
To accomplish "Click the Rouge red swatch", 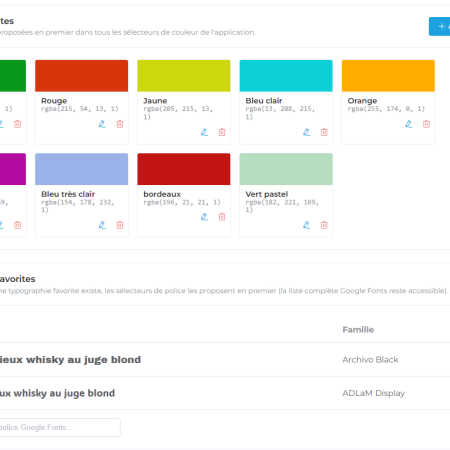I will click(x=82, y=76).
